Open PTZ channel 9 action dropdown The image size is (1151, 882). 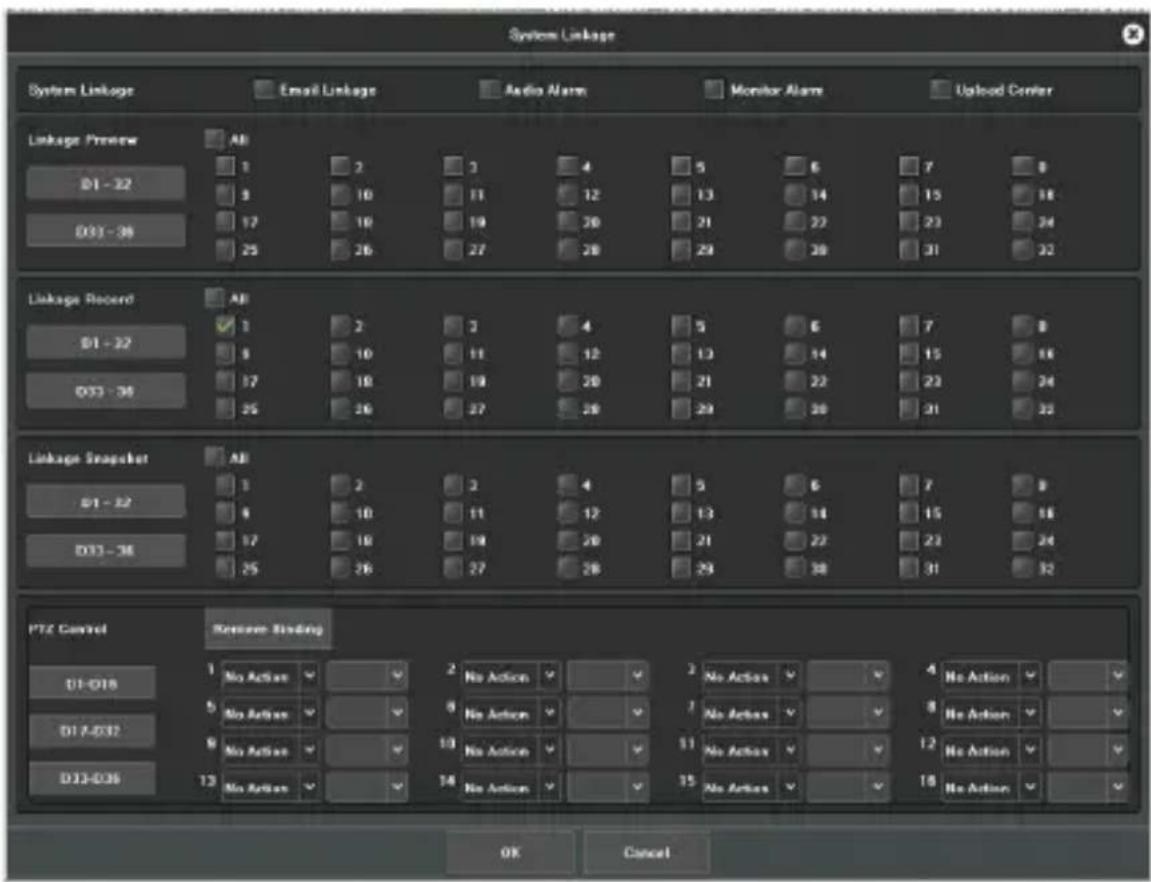pos(269,751)
